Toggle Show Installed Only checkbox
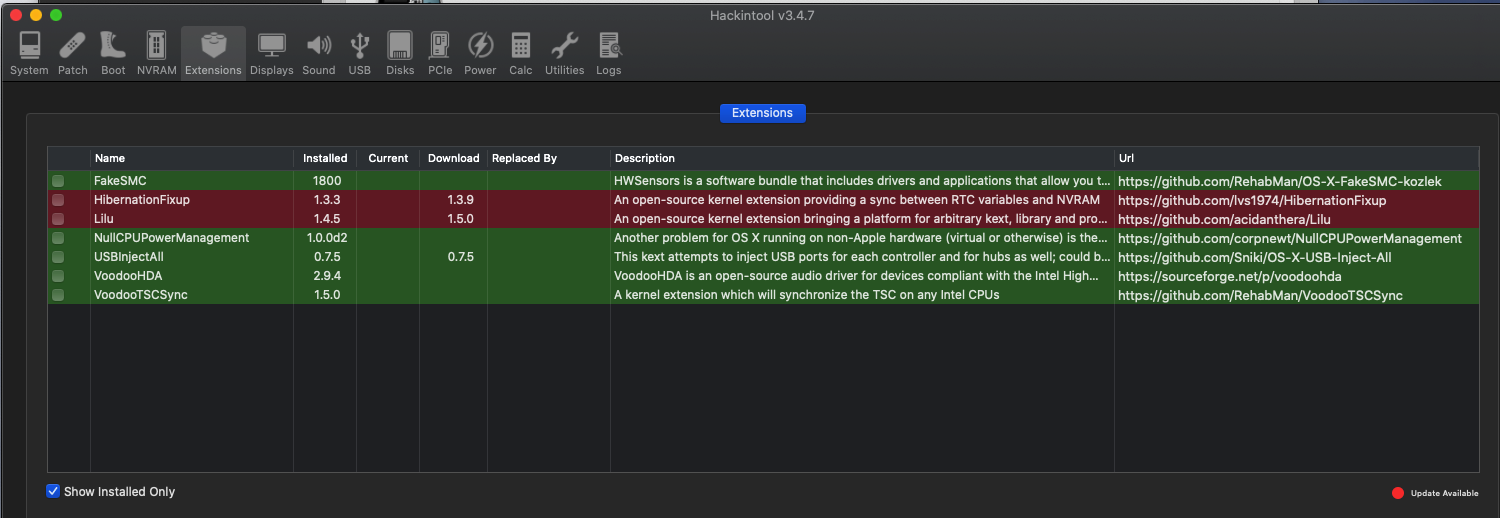 click(54, 491)
